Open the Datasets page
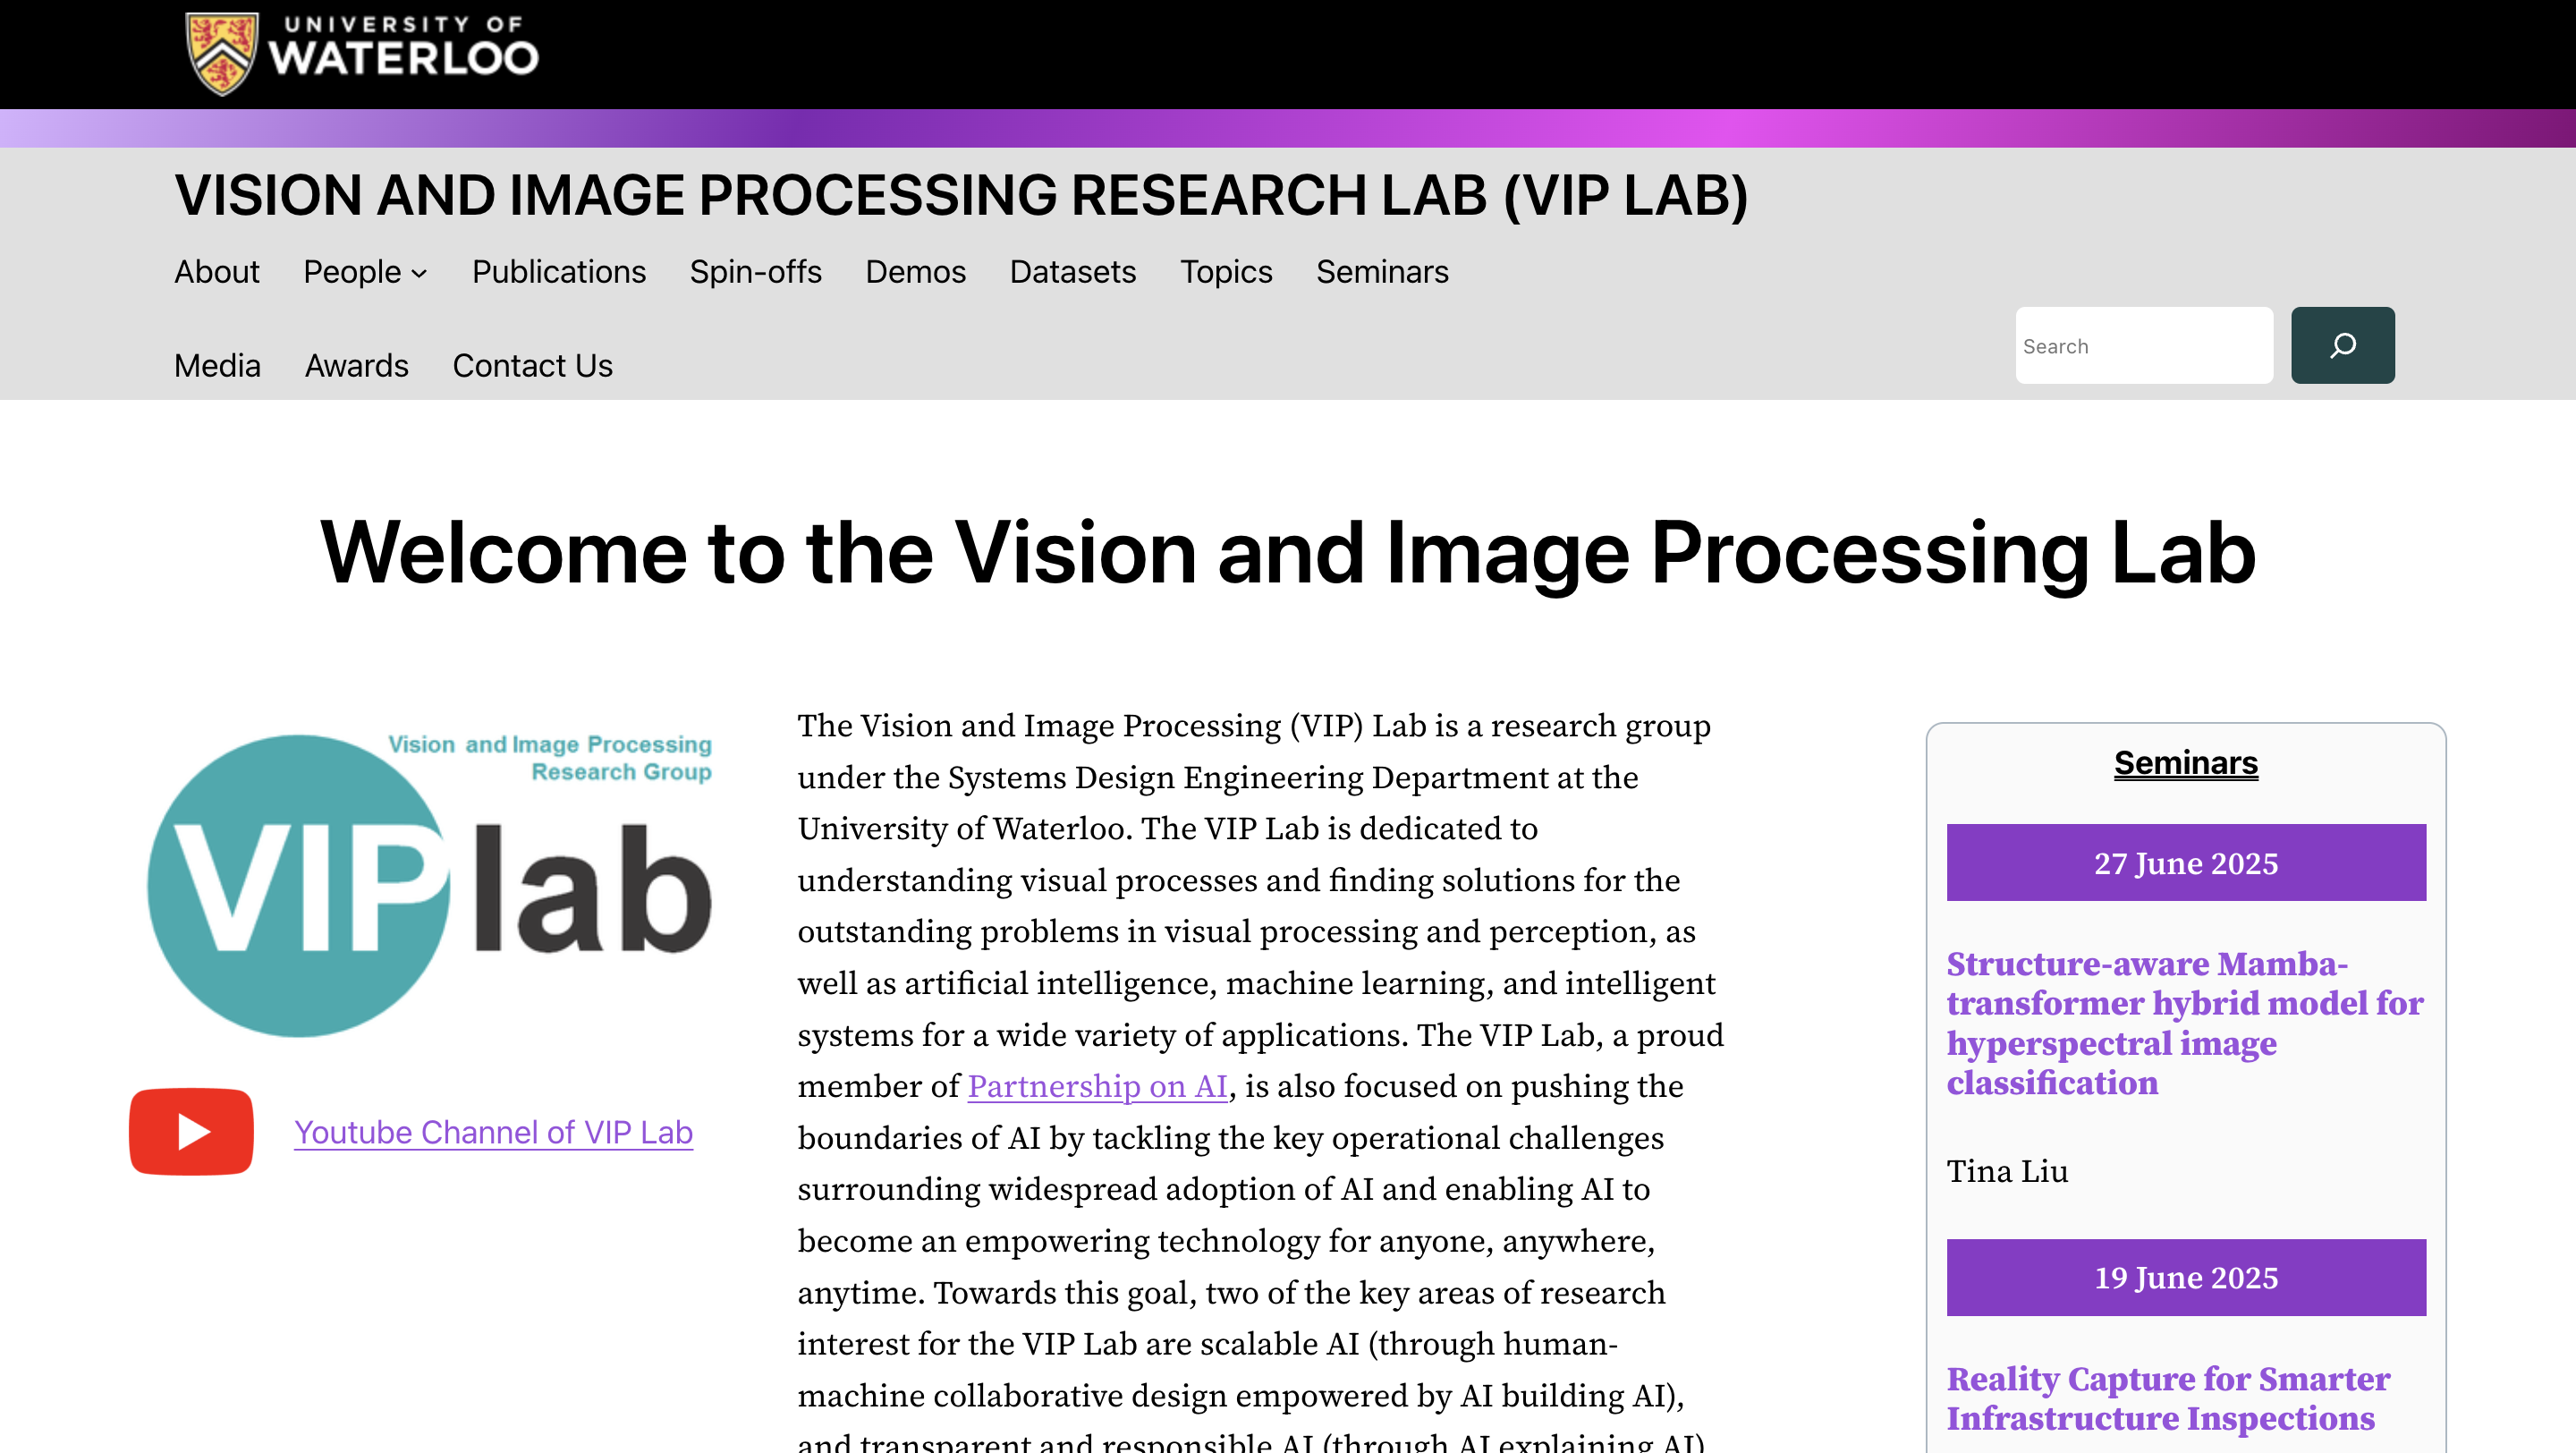 (x=1073, y=271)
